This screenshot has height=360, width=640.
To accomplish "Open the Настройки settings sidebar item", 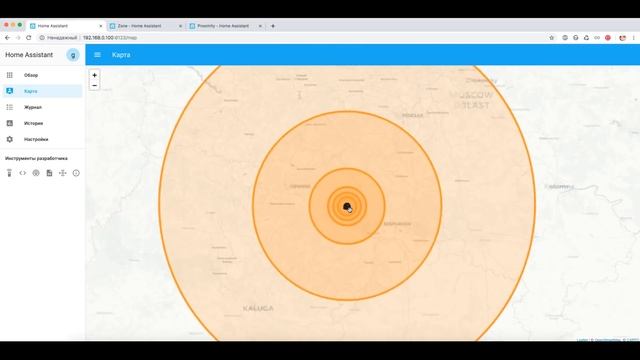I will [x=42, y=139].
